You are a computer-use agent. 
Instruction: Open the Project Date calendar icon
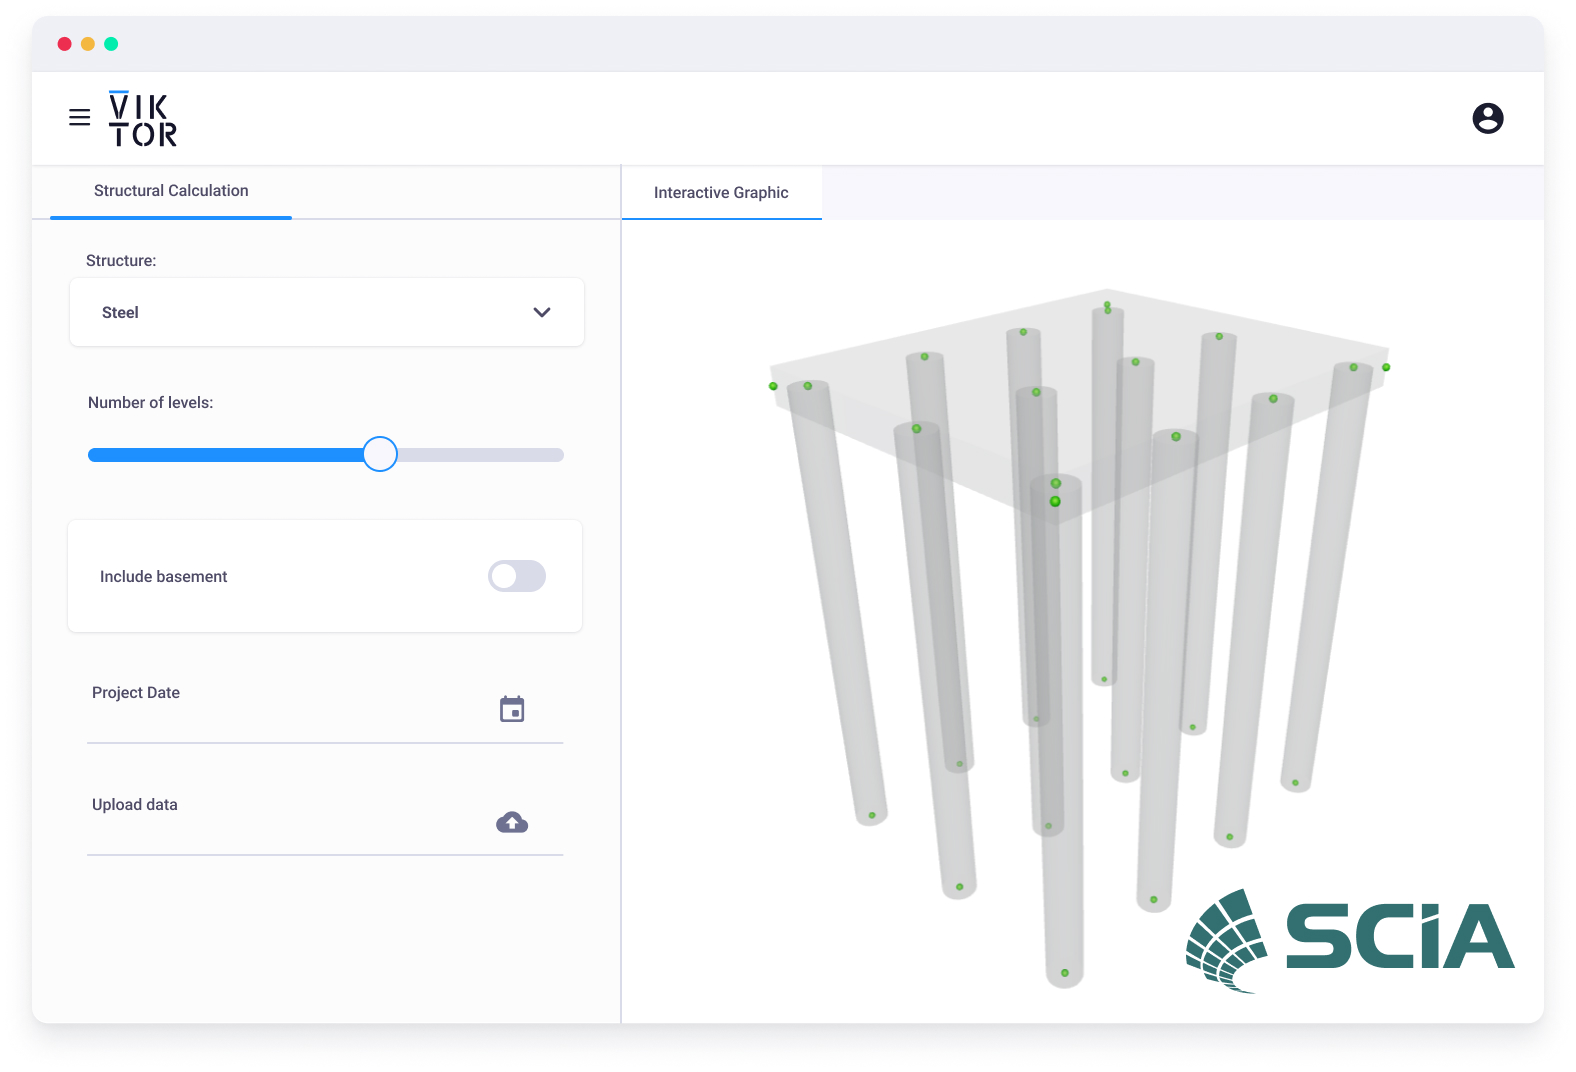512,709
